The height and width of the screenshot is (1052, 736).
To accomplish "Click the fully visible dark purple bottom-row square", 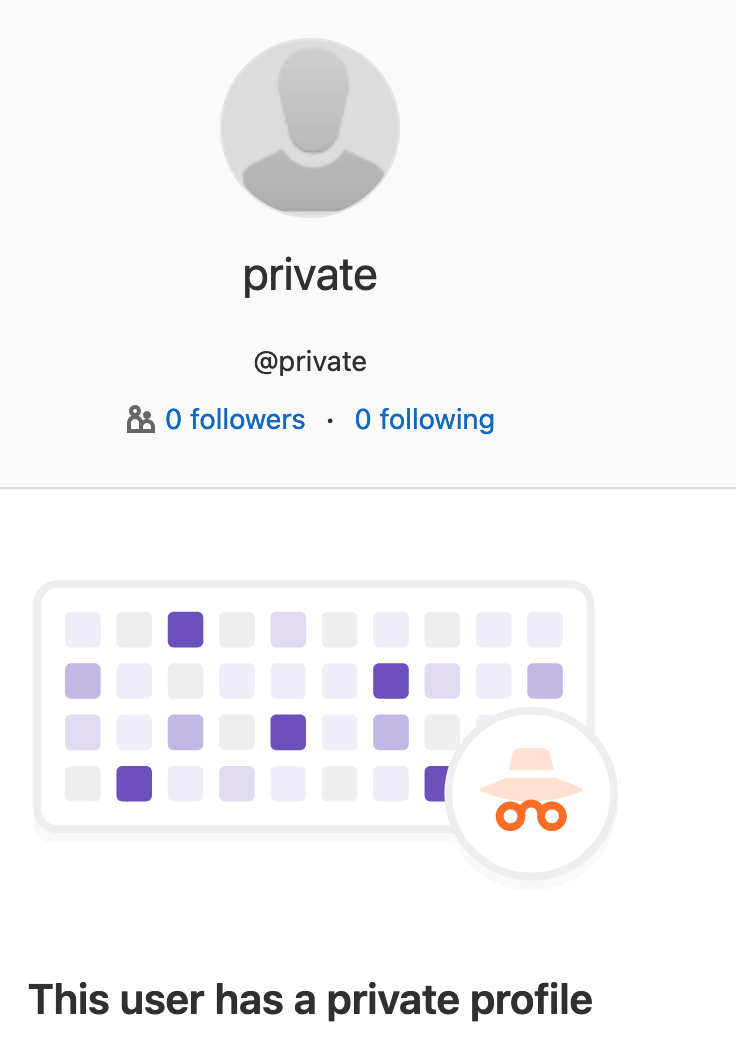I will pyautogui.click(x=134, y=784).
